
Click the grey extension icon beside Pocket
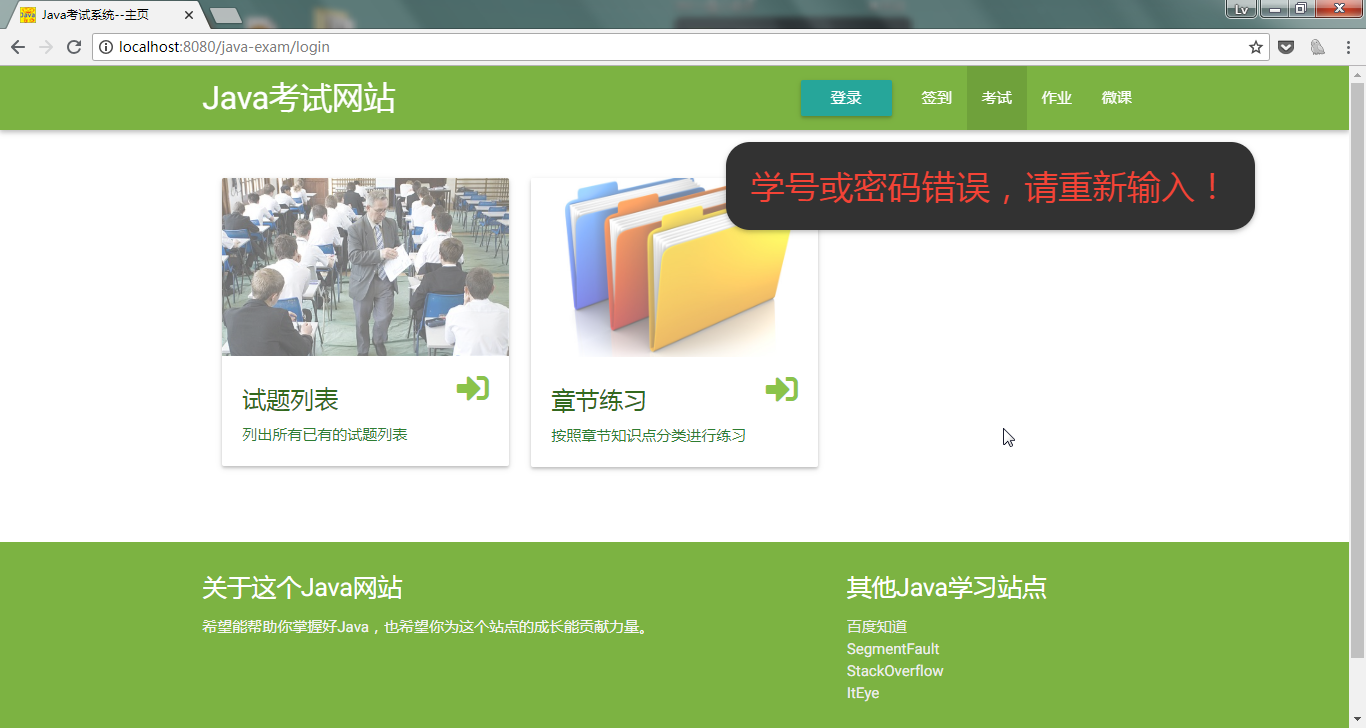1318,47
